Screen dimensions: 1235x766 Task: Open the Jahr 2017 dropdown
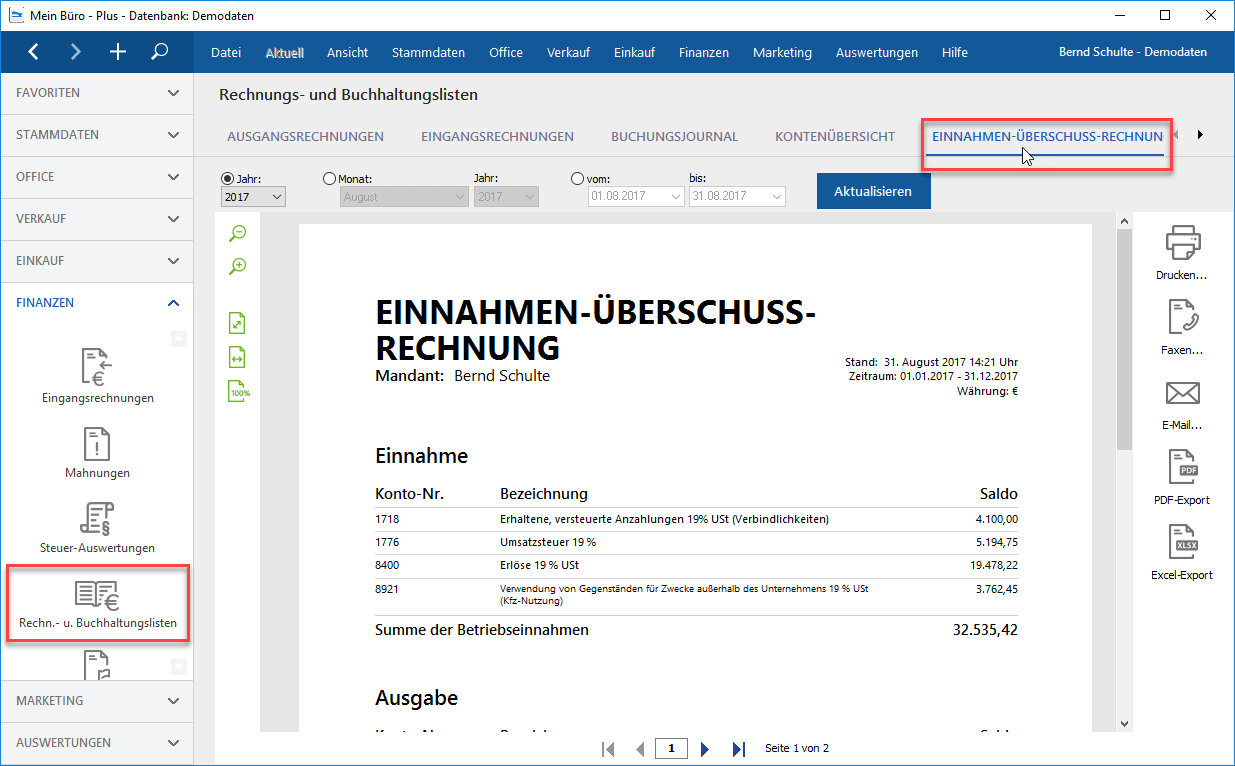pyautogui.click(x=252, y=196)
